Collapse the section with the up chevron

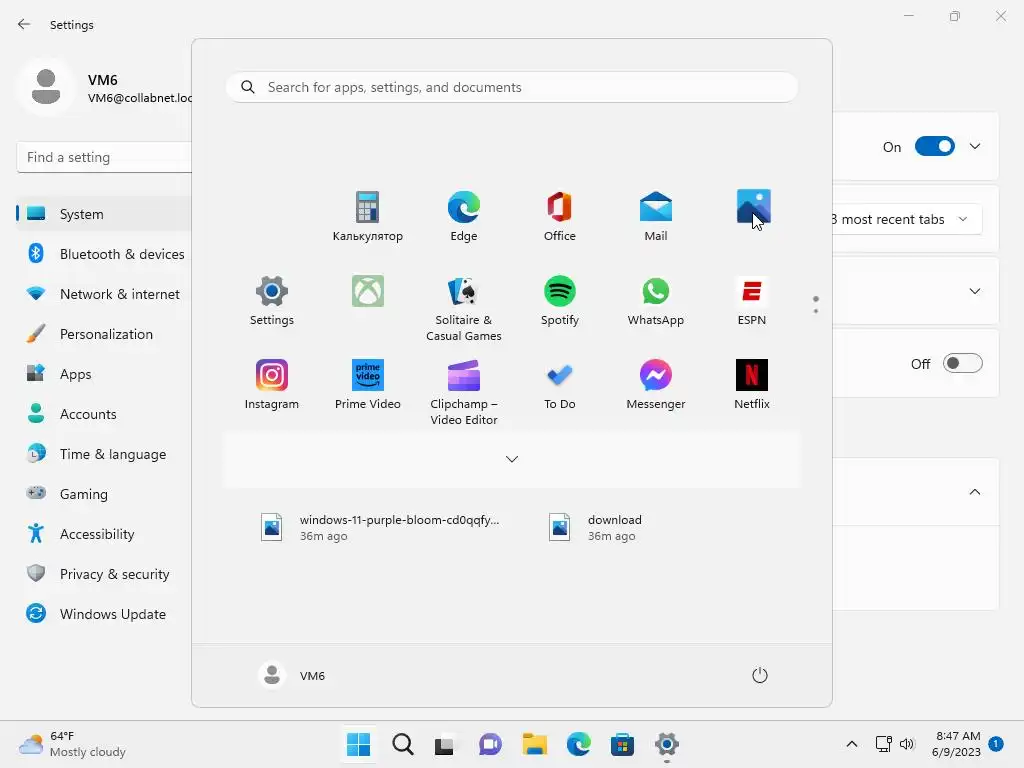[975, 492]
